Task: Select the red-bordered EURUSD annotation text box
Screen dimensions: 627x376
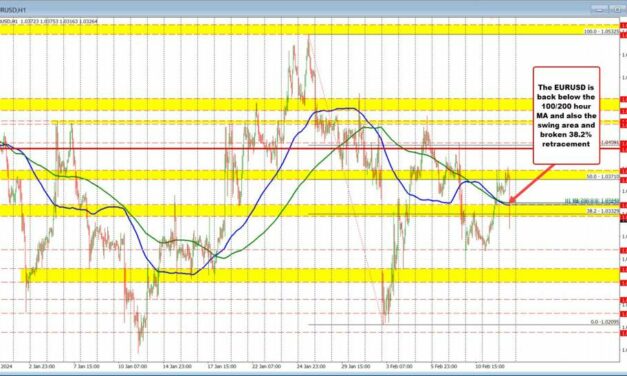Action: coord(566,115)
